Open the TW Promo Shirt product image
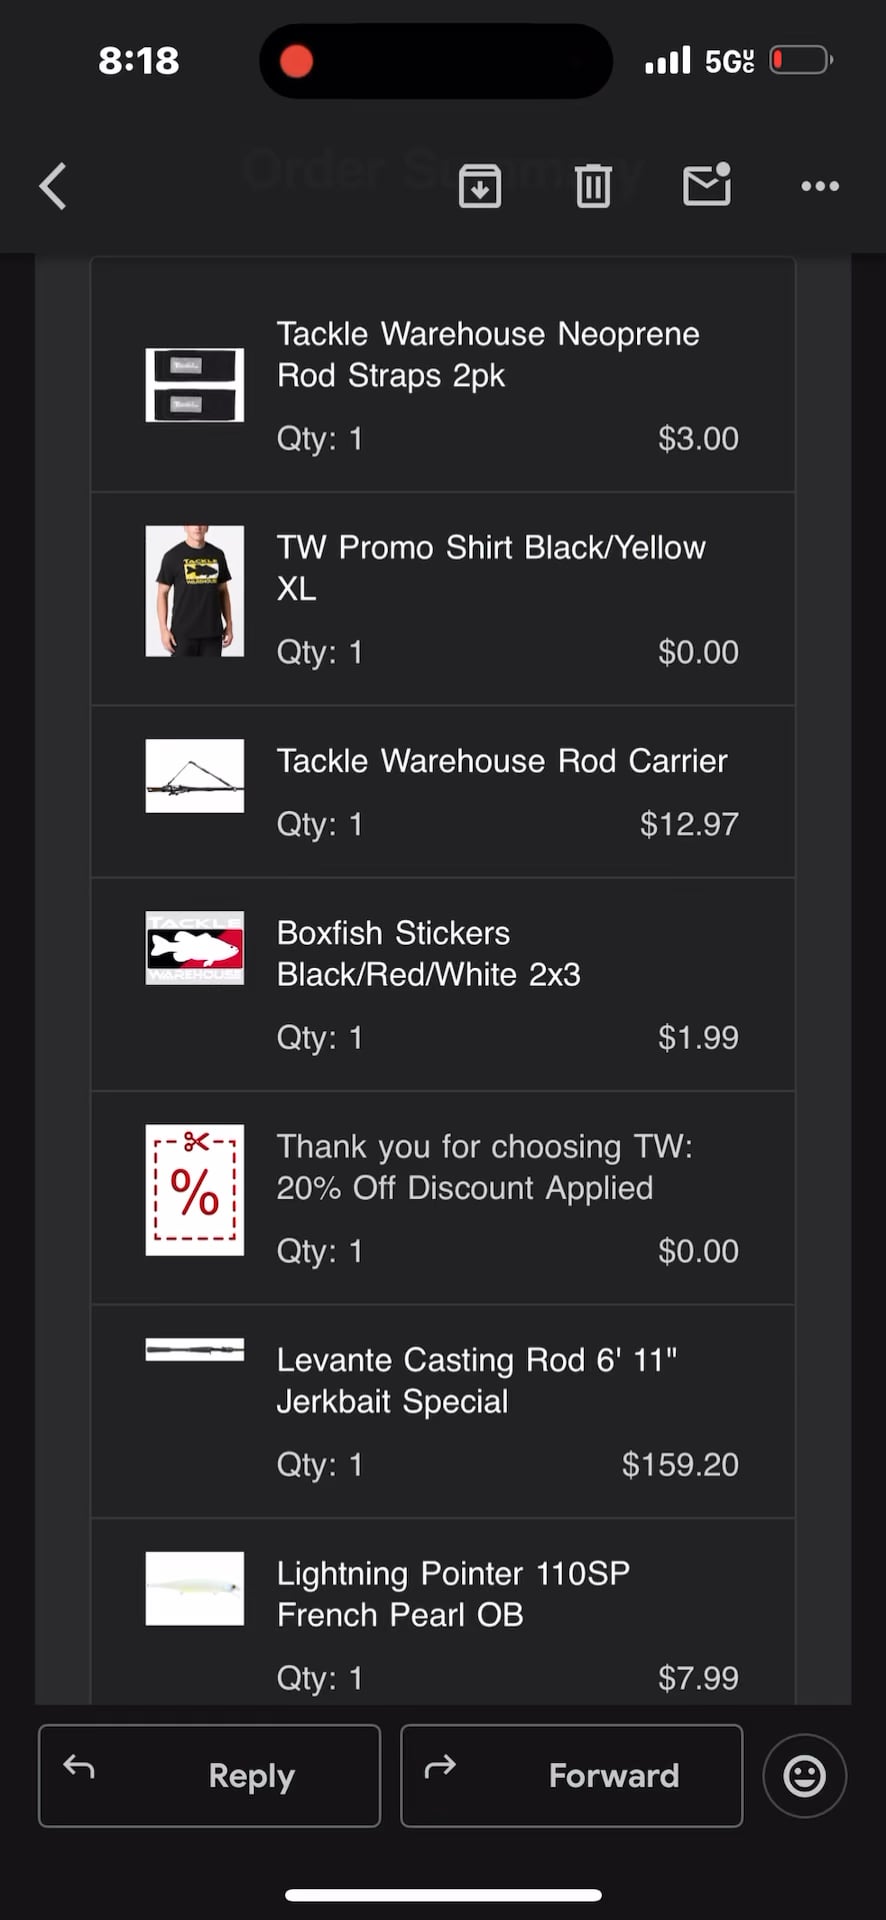Image resolution: width=886 pixels, height=1920 pixels. tap(195, 591)
